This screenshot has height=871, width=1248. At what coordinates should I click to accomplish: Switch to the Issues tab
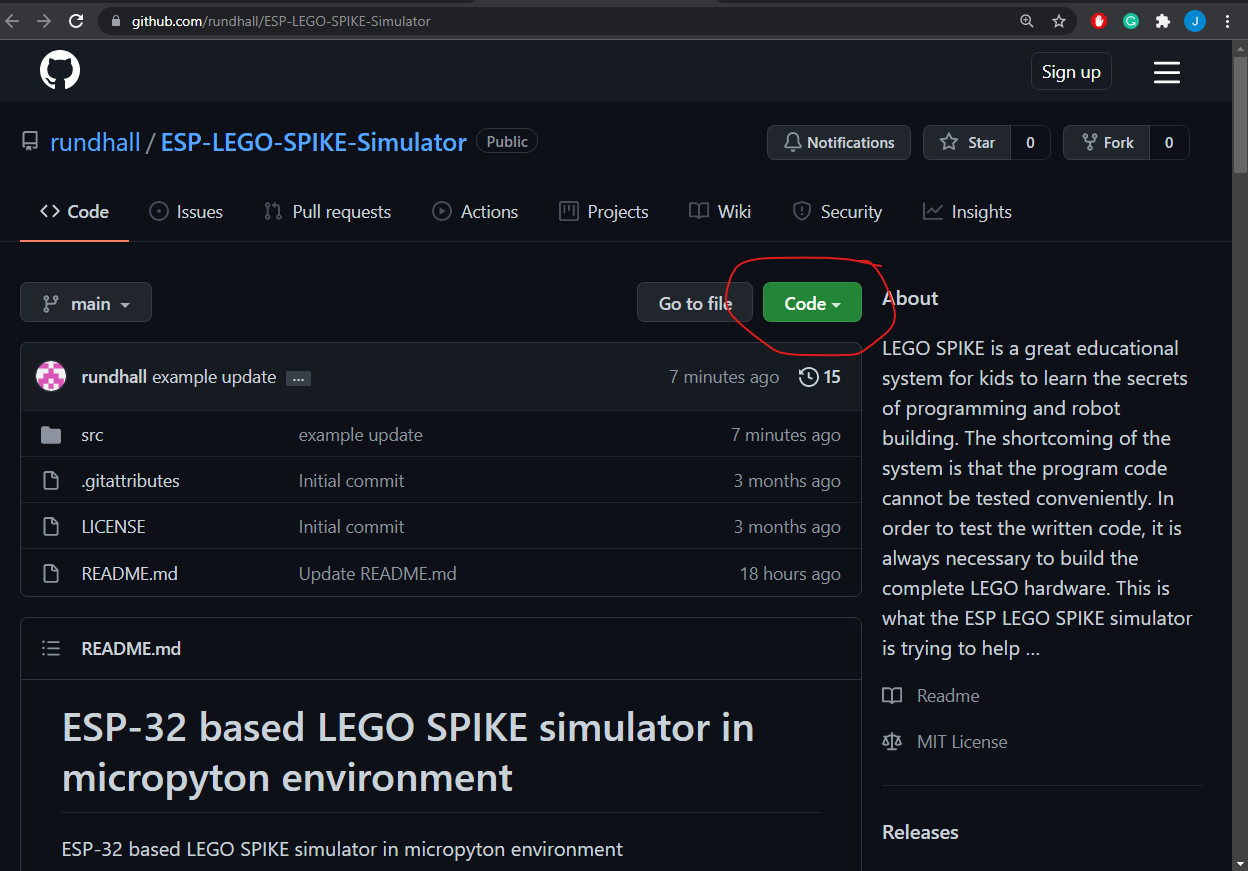pyautogui.click(x=186, y=211)
